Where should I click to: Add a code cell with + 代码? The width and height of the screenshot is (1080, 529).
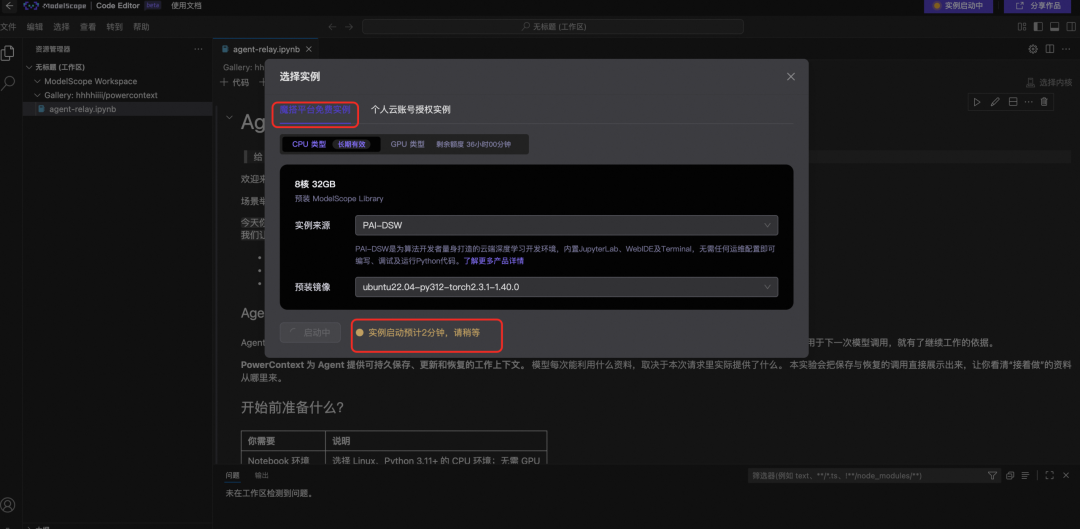coord(234,82)
